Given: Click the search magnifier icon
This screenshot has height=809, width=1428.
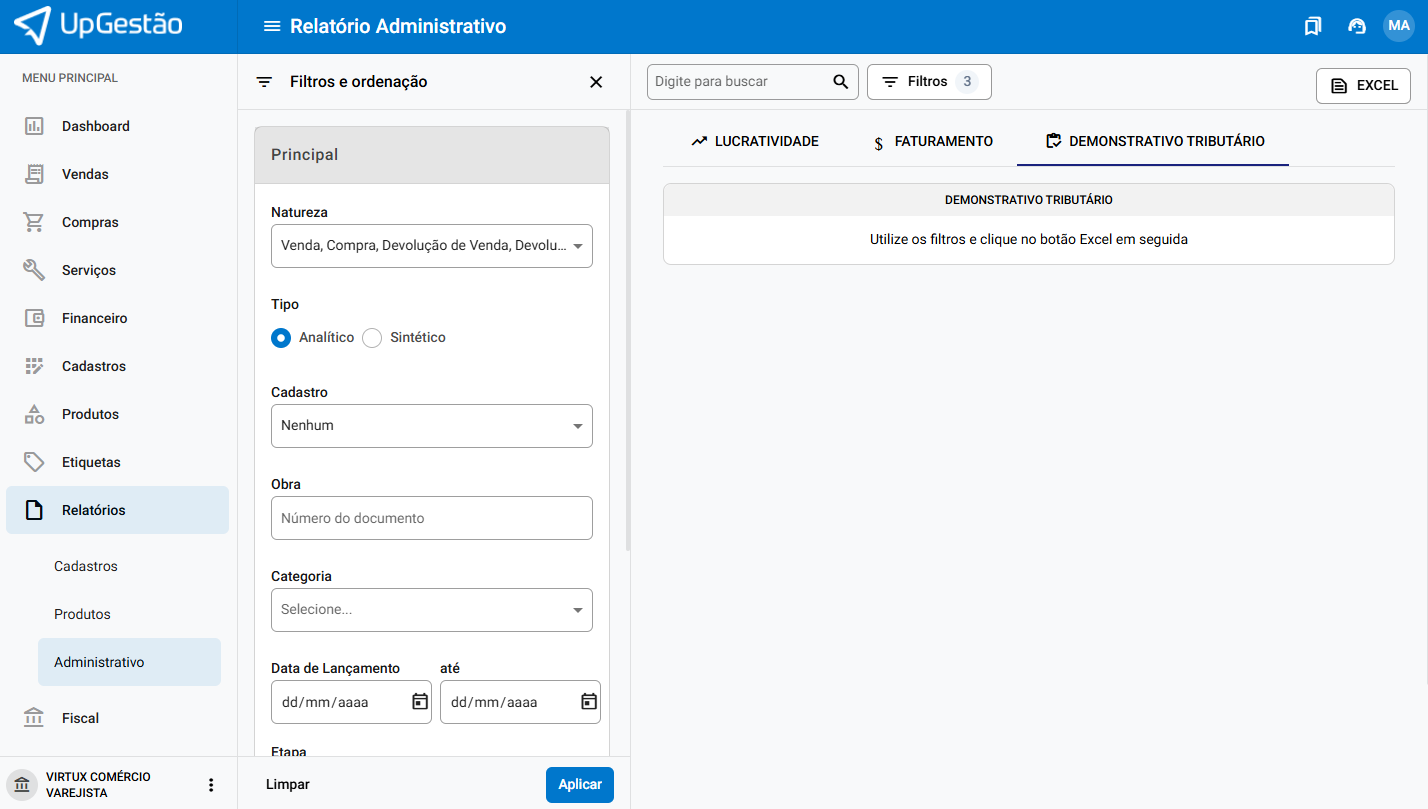Looking at the screenshot, I should pyautogui.click(x=841, y=82).
